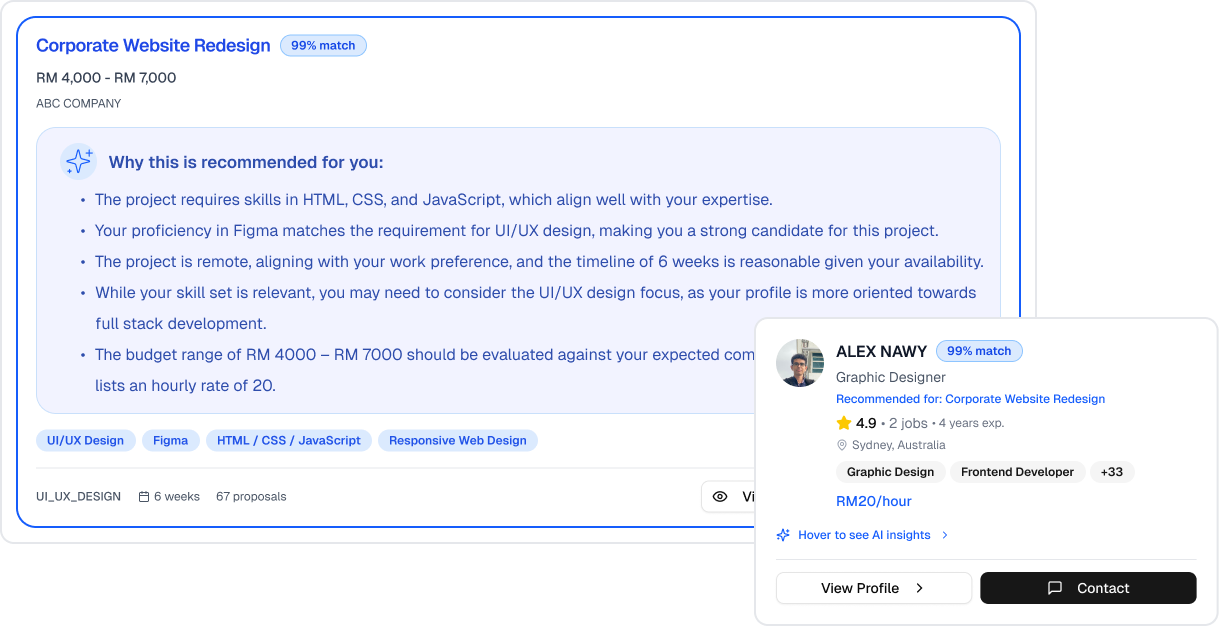Select the Figma skill tag

[x=170, y=441]
